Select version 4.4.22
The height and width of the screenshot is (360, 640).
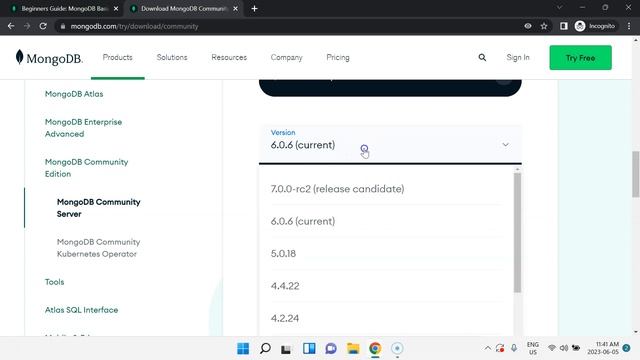point(386,286)
